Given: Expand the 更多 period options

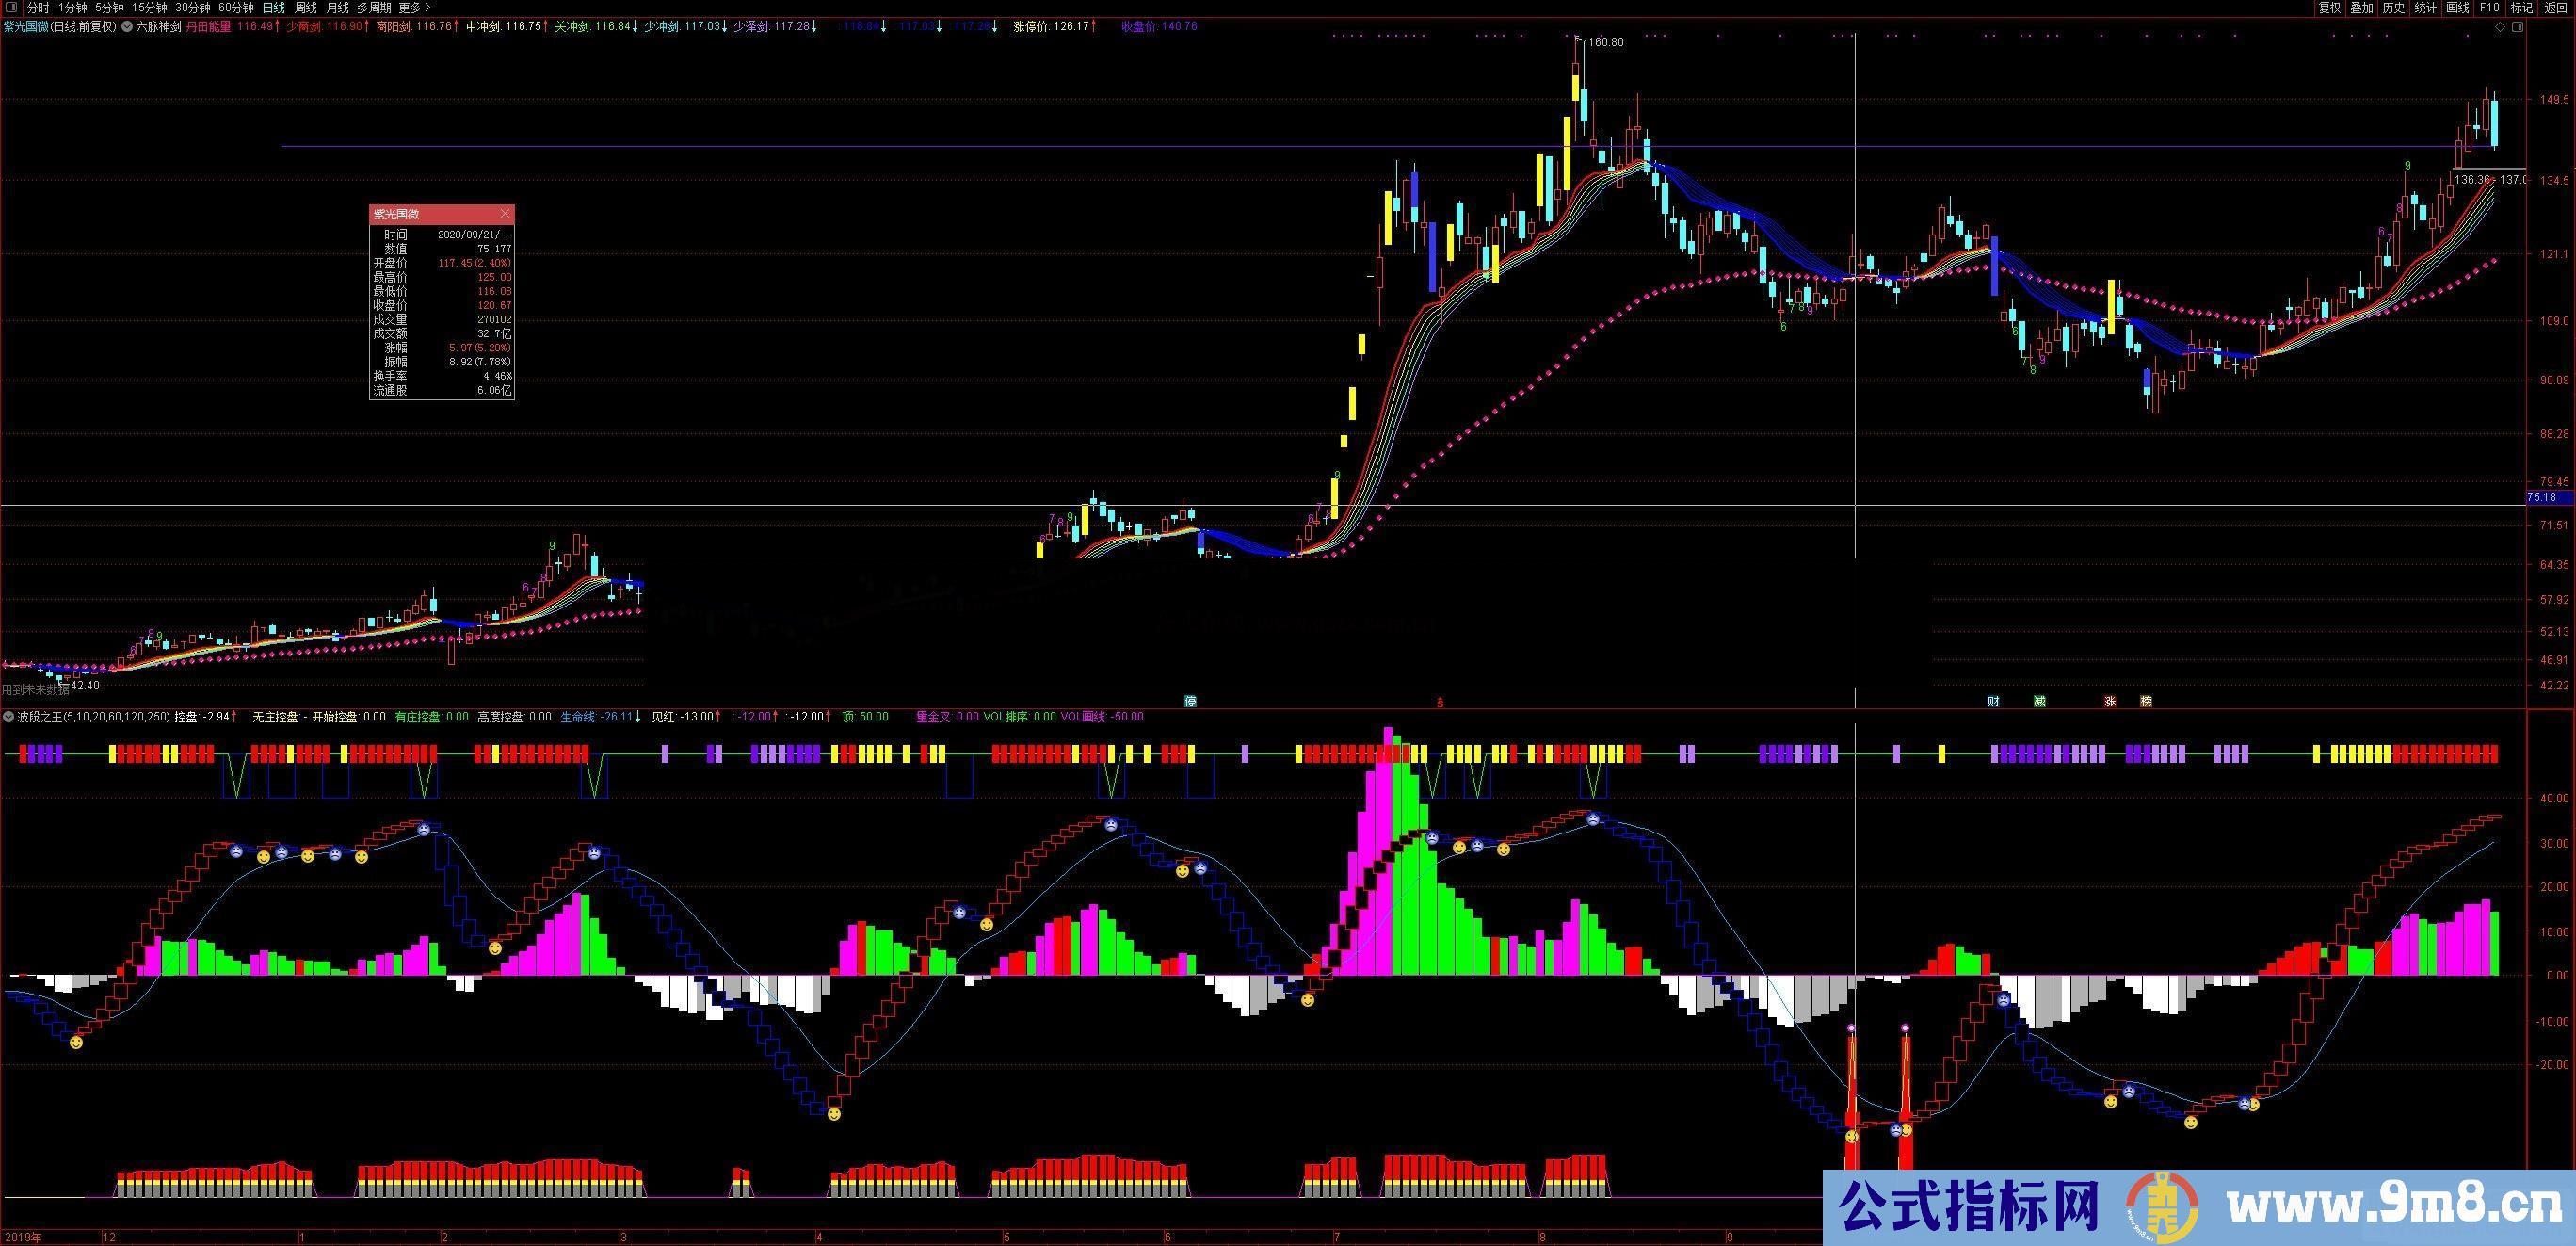Looking at the screenshot, I should tap(415, 8).
